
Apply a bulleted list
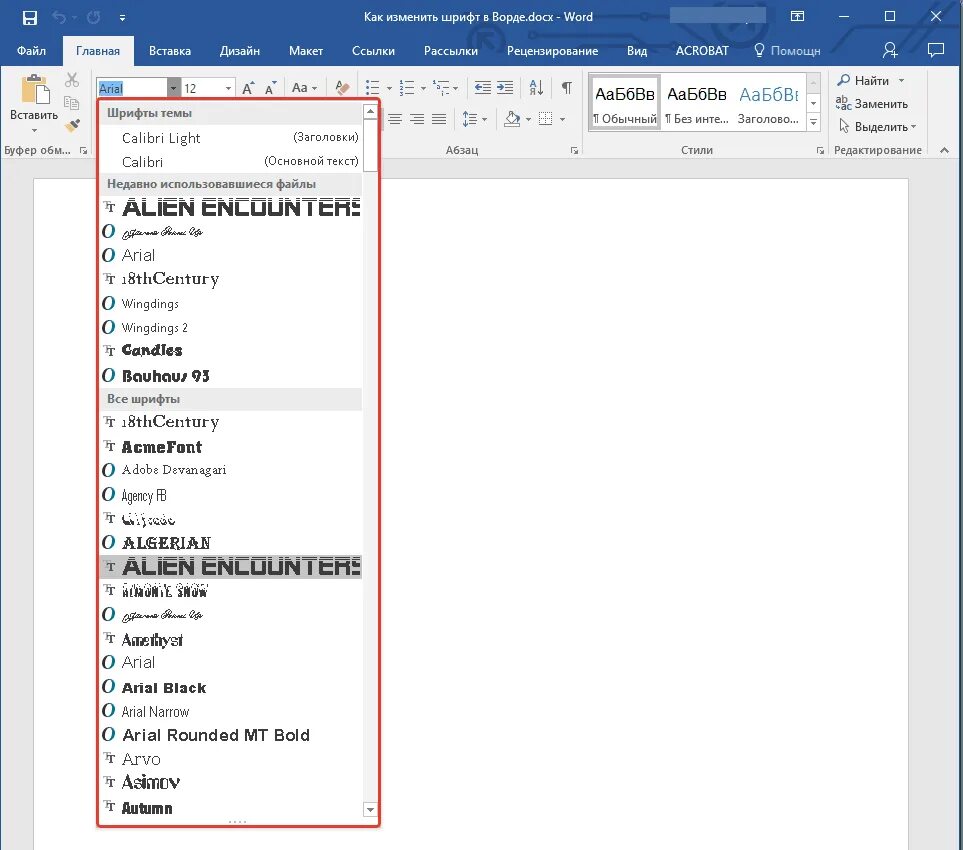(x=372, y=88)
